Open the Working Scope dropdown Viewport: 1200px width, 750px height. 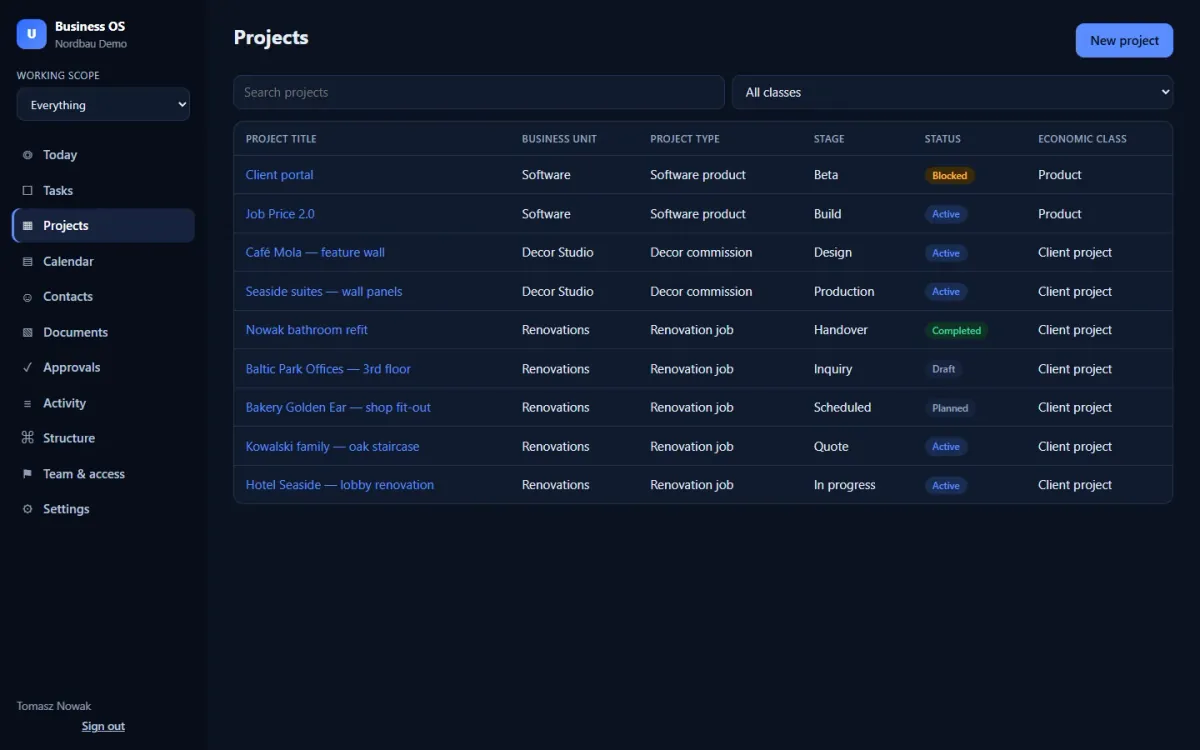pos(103,104)
